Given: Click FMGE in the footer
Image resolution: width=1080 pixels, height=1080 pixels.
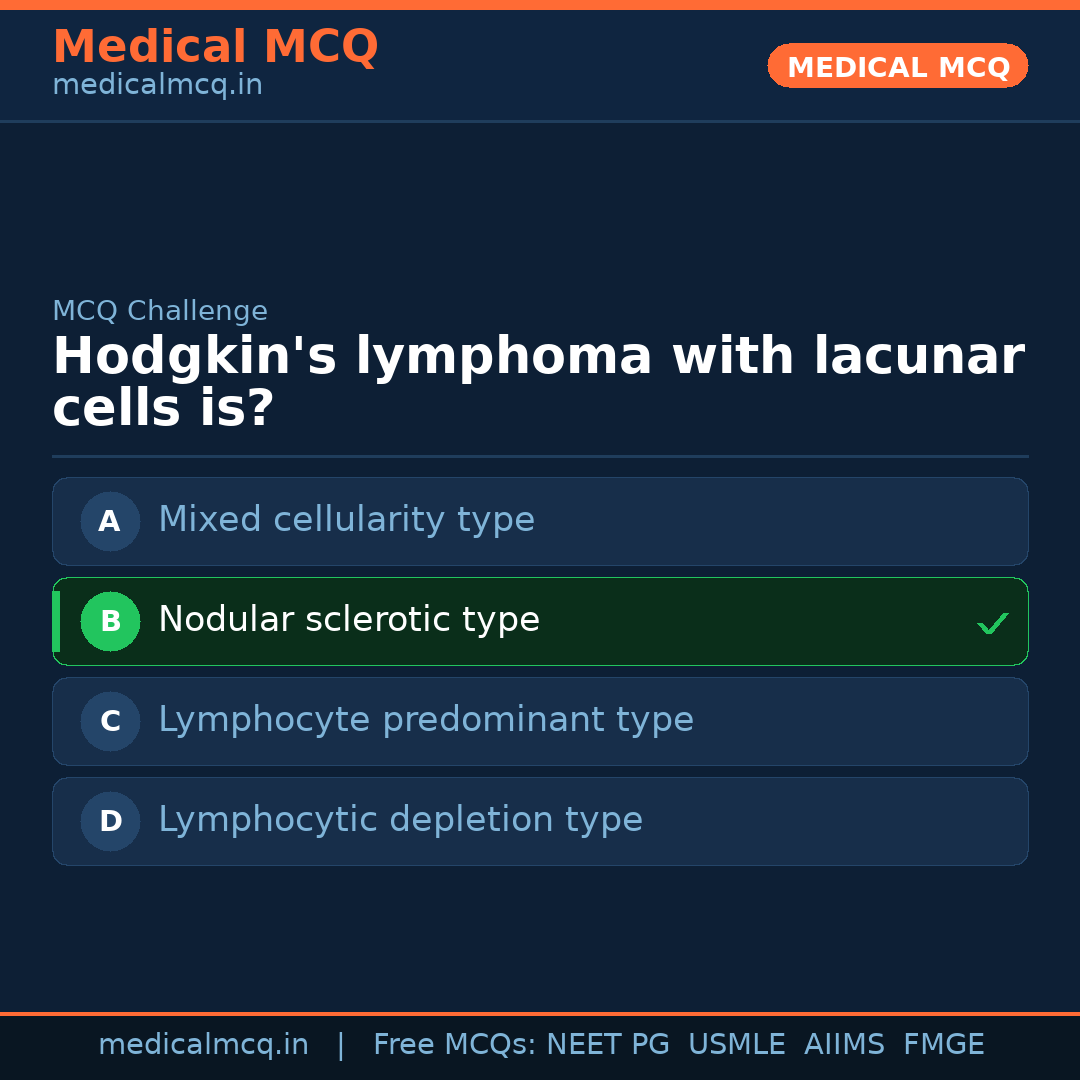Looking at the screenshot, I should coord(943,1045).
